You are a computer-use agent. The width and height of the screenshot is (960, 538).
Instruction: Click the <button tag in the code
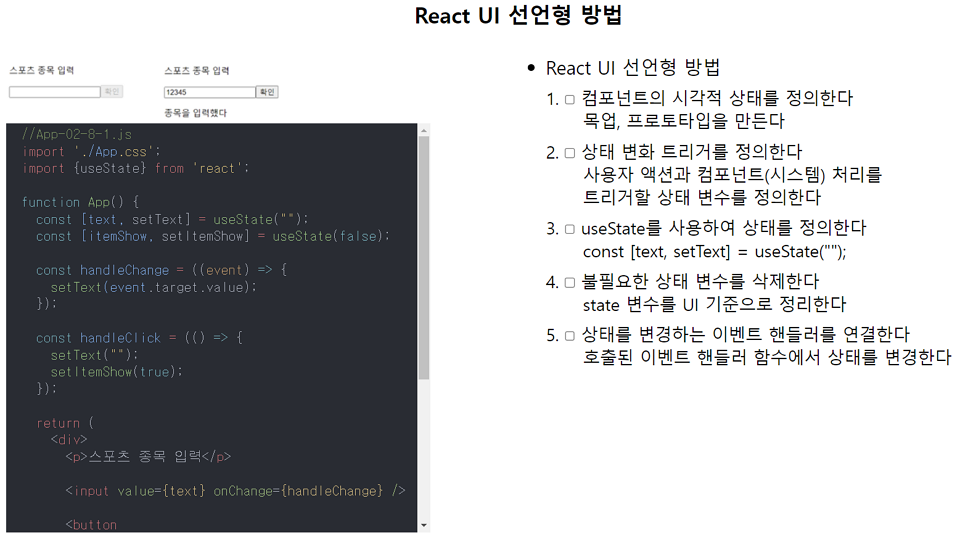click(91, 525)
